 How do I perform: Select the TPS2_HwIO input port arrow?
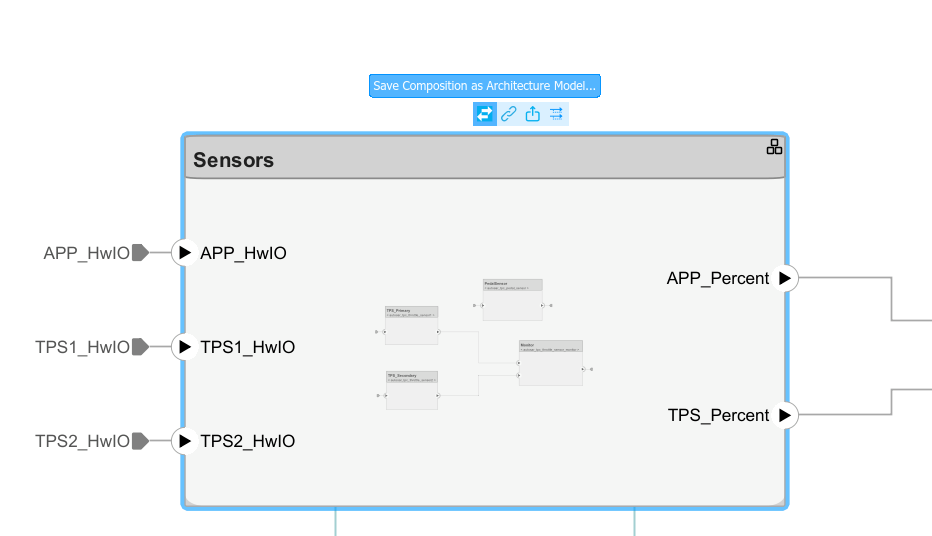[184, 441]
